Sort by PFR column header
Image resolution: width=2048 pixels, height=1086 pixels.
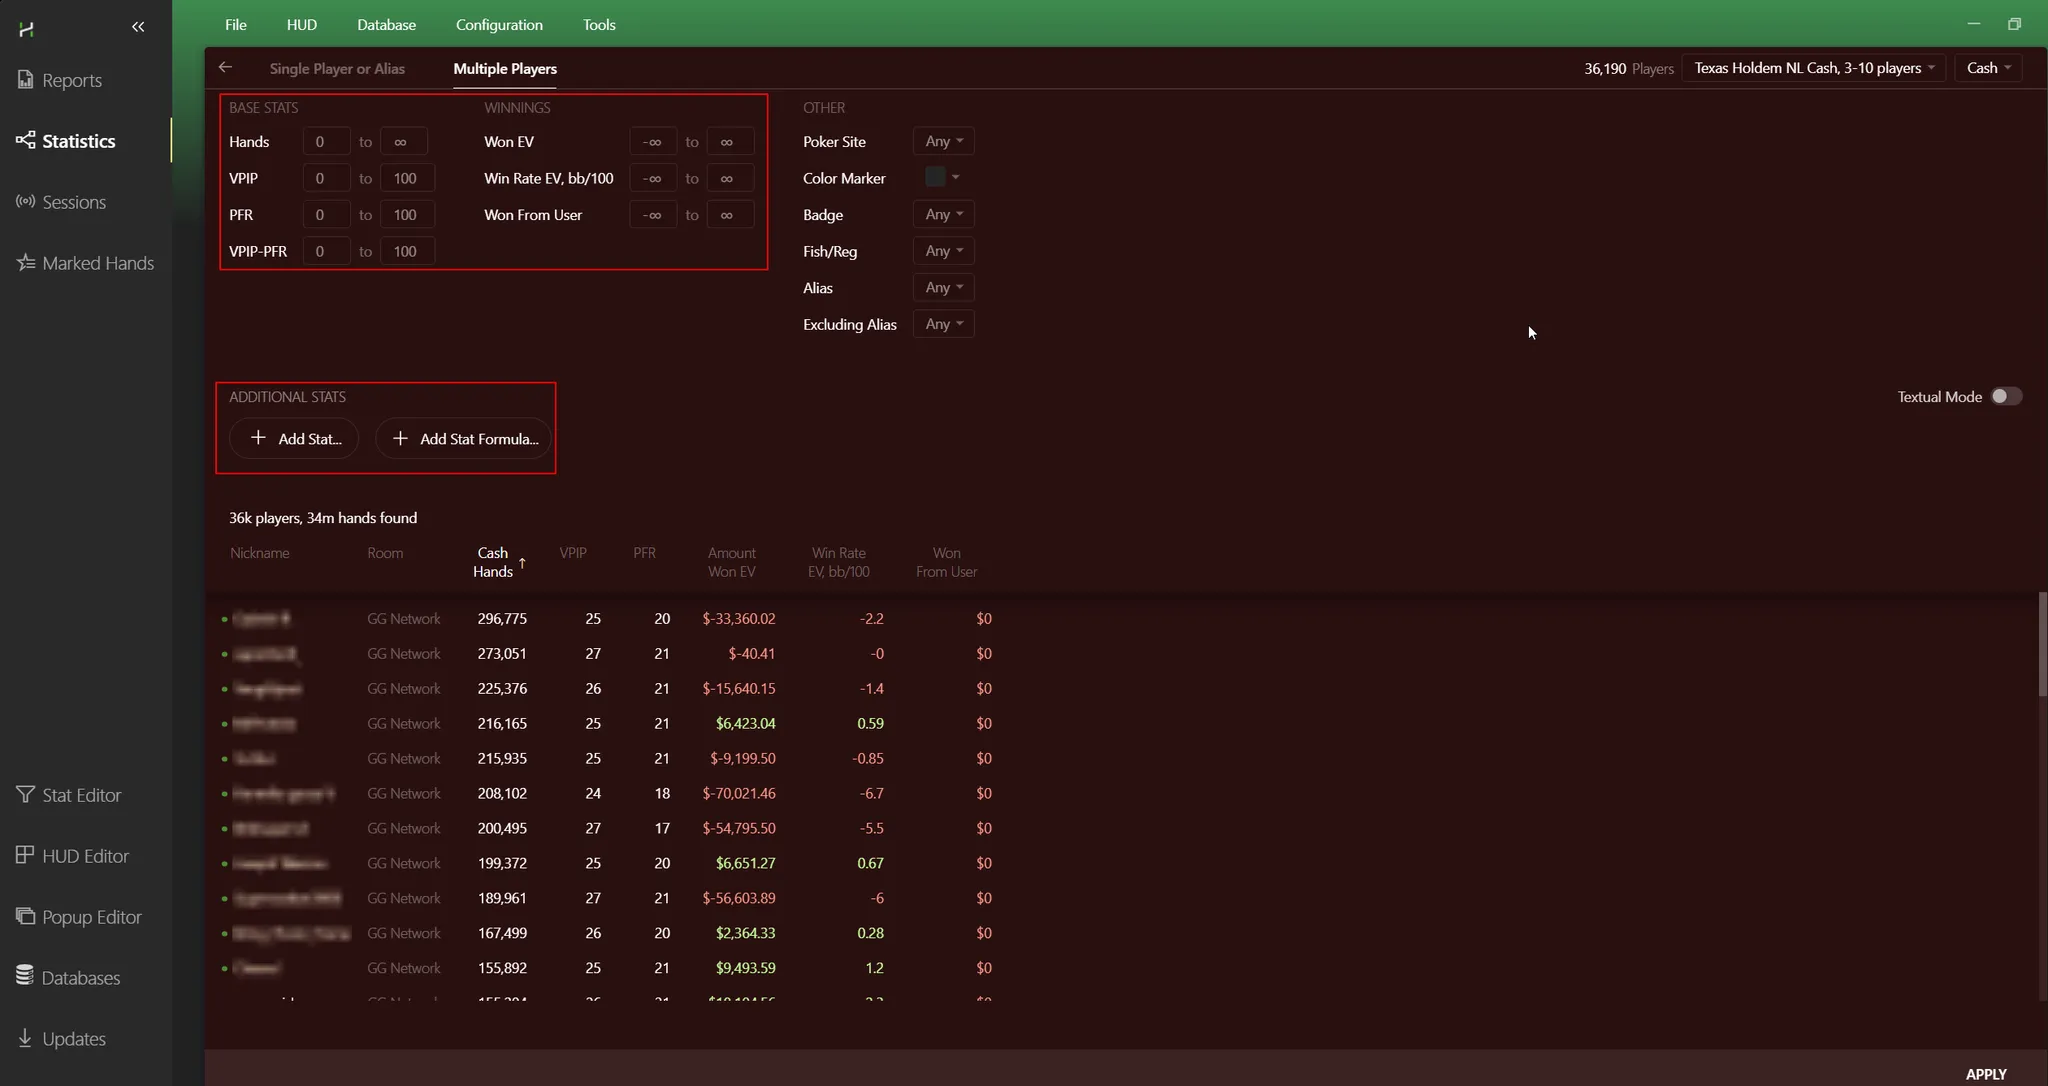[x=644, y=553]
